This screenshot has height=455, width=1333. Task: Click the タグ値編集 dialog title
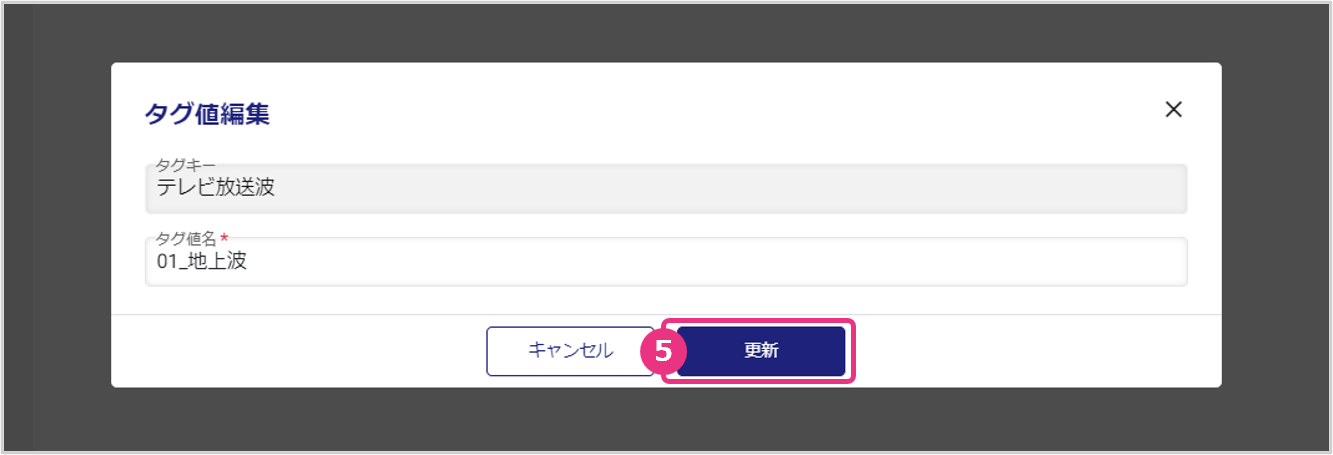207,114
